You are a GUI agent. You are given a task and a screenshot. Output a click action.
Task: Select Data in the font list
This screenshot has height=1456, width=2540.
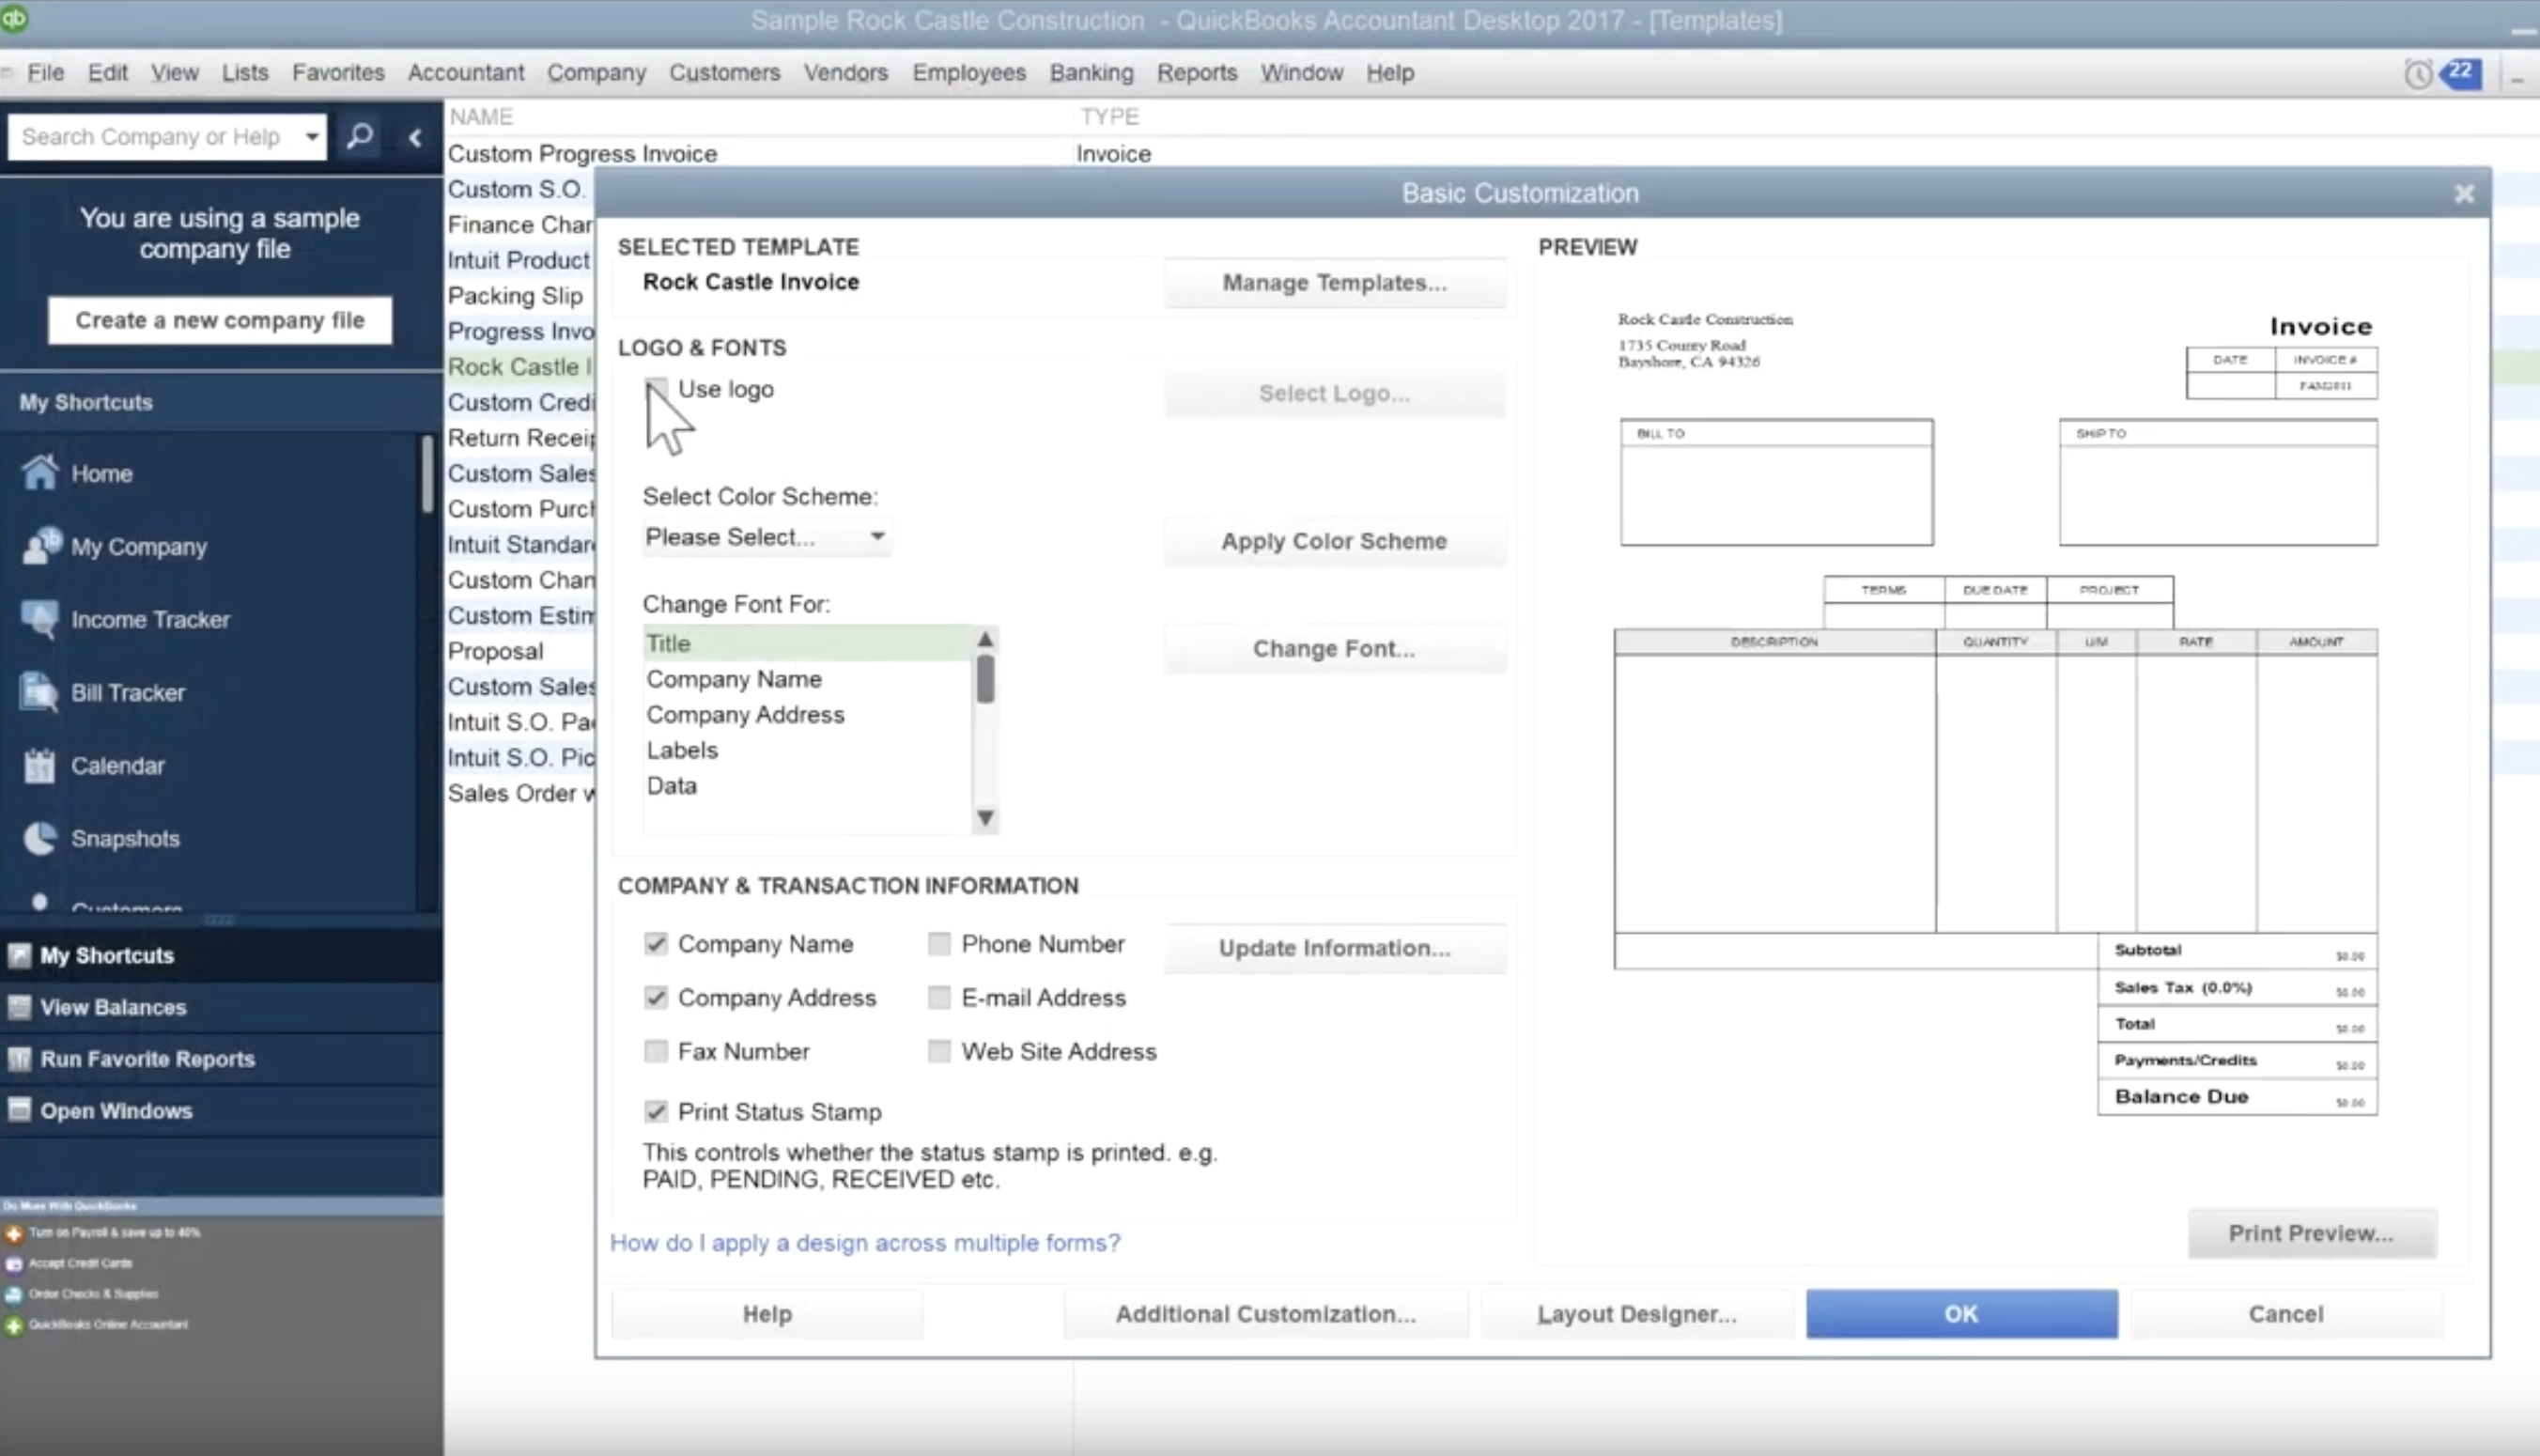click(672, 784)
